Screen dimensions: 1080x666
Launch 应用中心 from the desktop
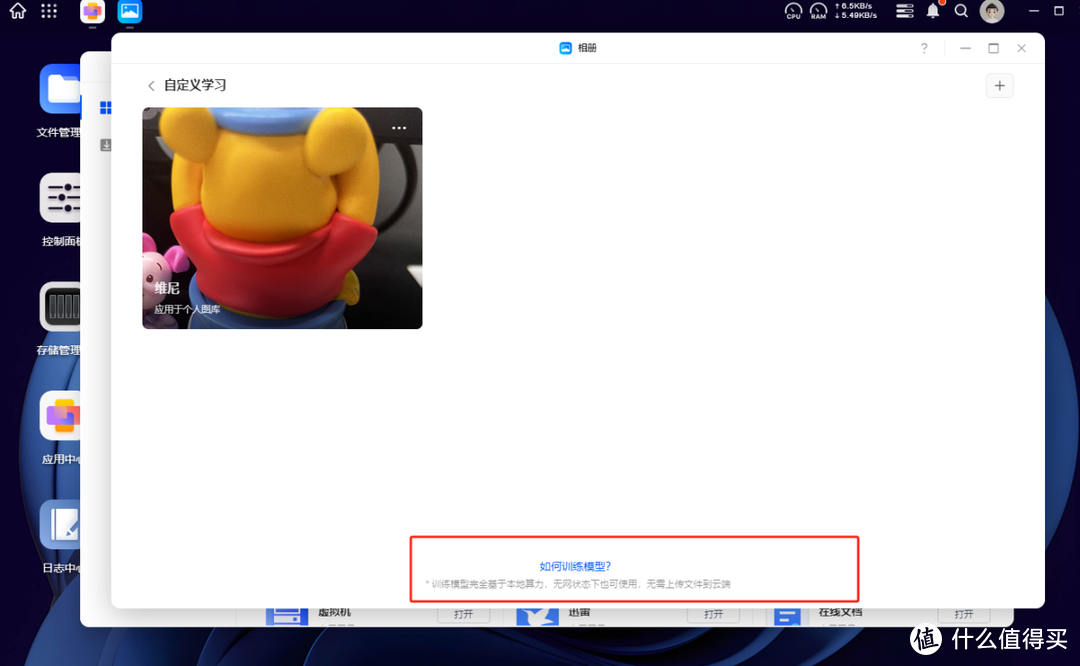click(62, 416)
